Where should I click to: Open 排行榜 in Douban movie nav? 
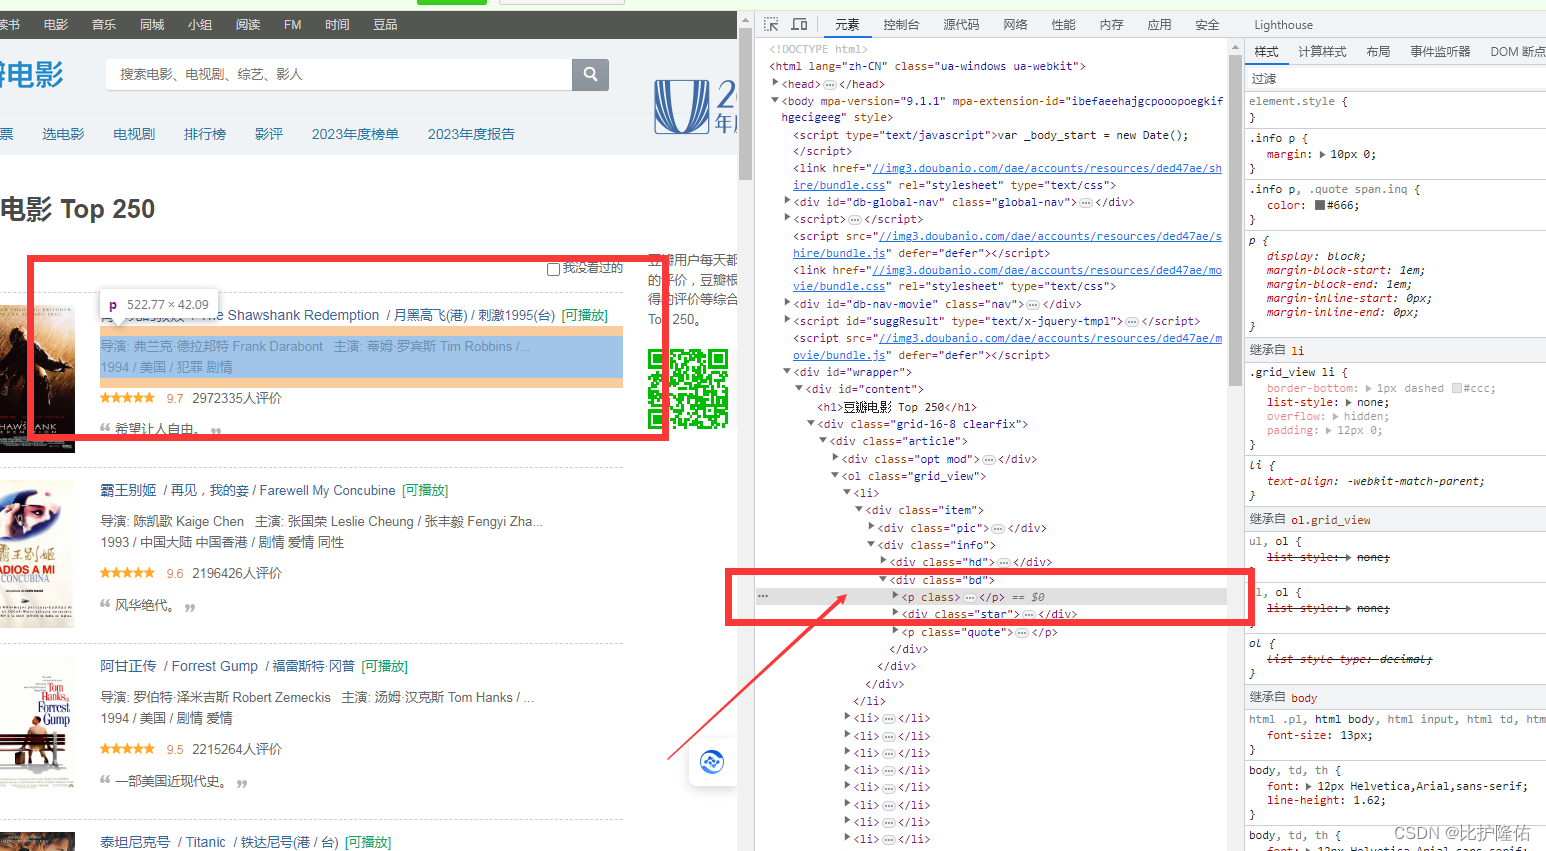pyautogui.click(x=205, y=134)
